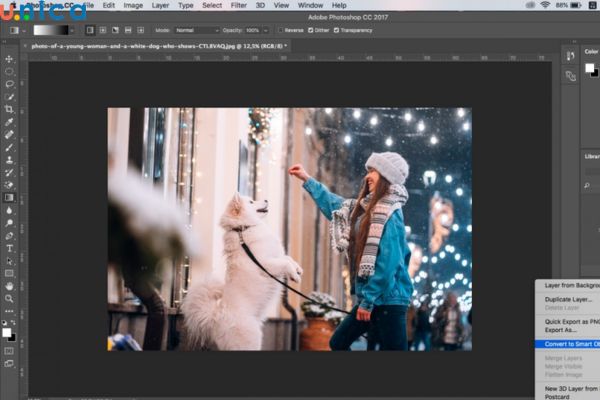Choose Export As from context menu

point(567,330)
